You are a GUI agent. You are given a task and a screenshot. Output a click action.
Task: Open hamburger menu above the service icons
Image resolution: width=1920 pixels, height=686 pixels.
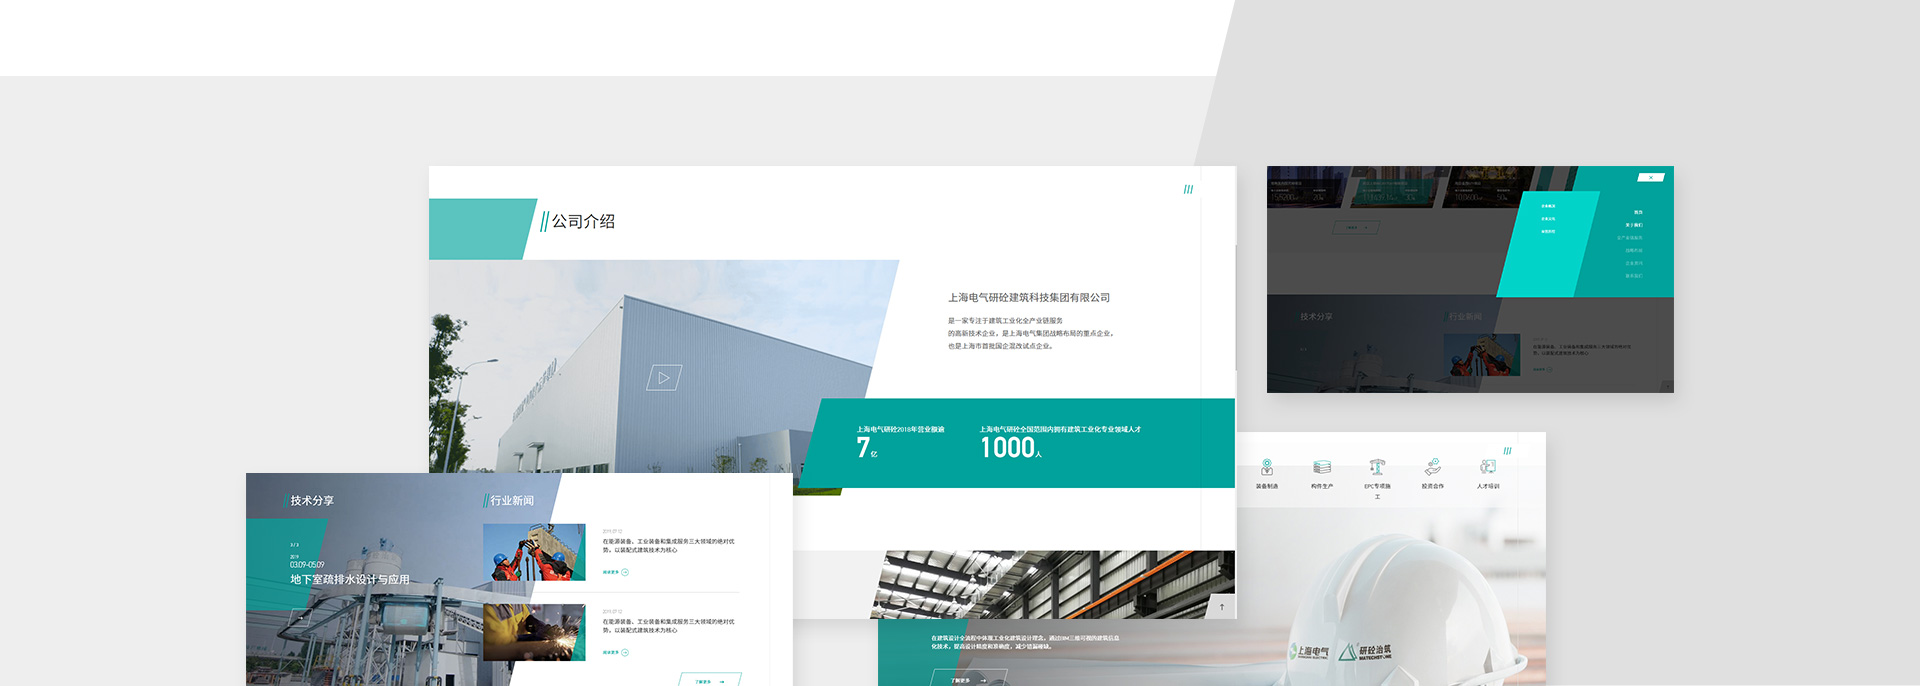1507,451
